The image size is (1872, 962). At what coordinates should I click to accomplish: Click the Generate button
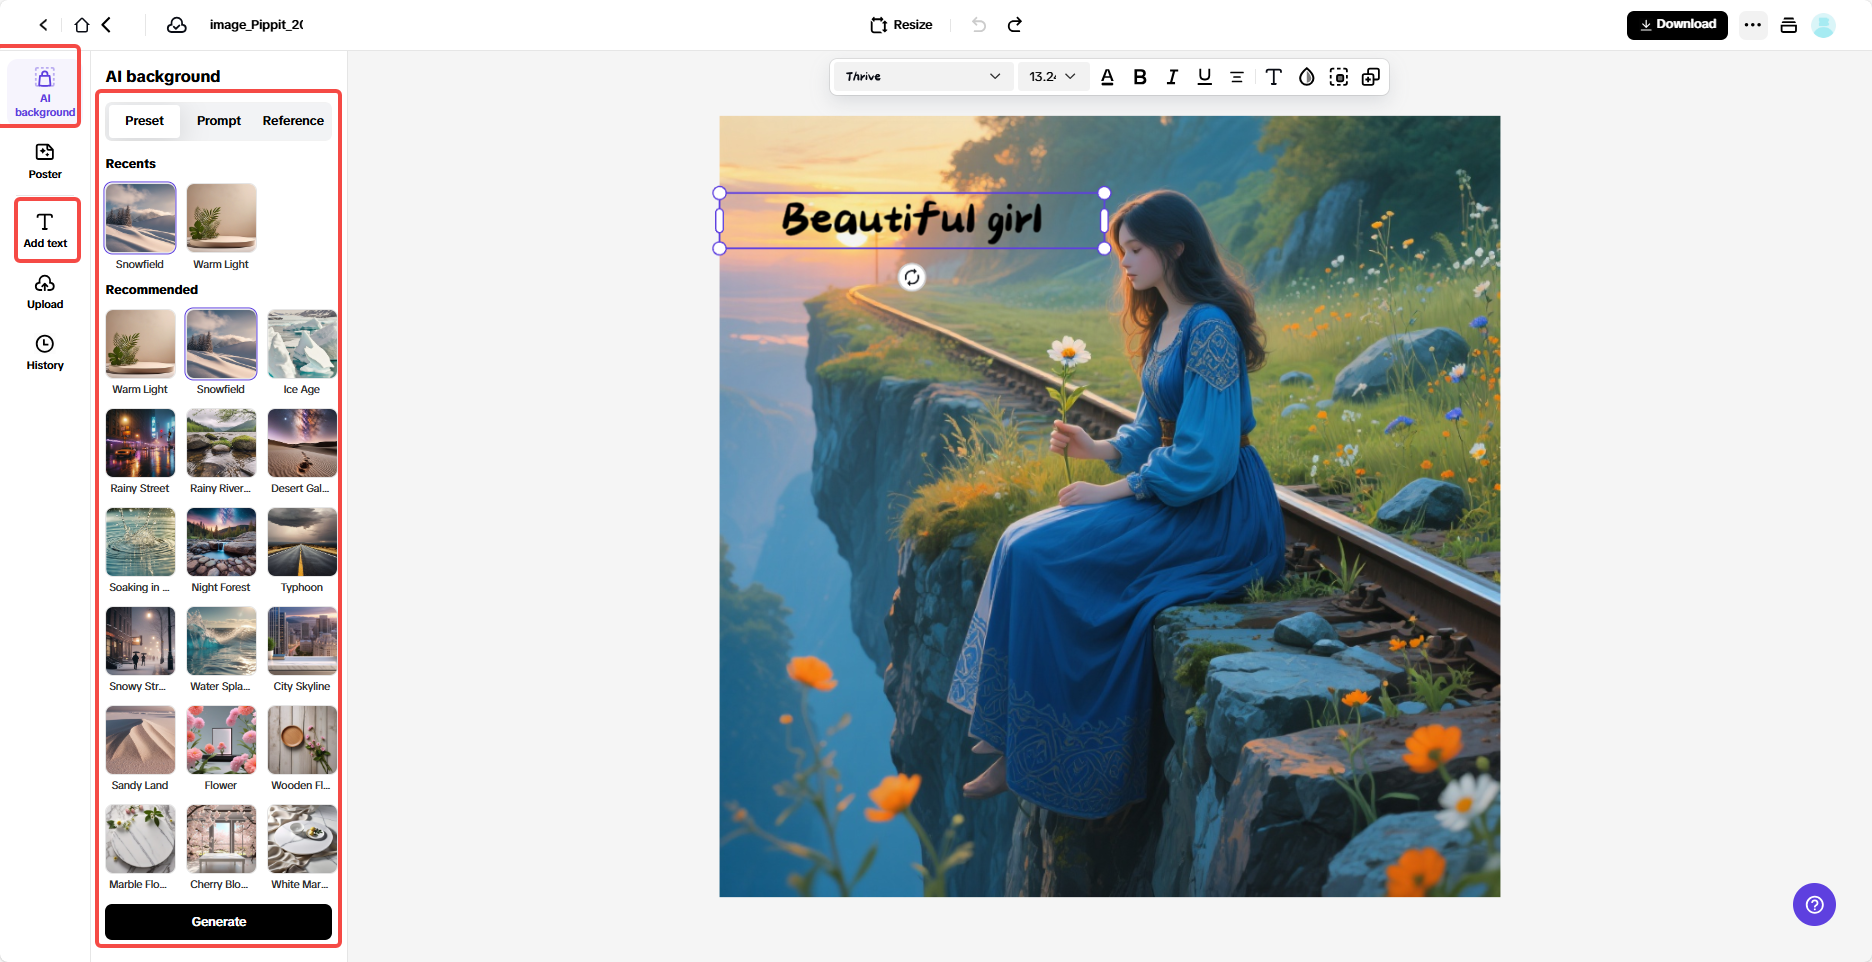coord(218,921)
